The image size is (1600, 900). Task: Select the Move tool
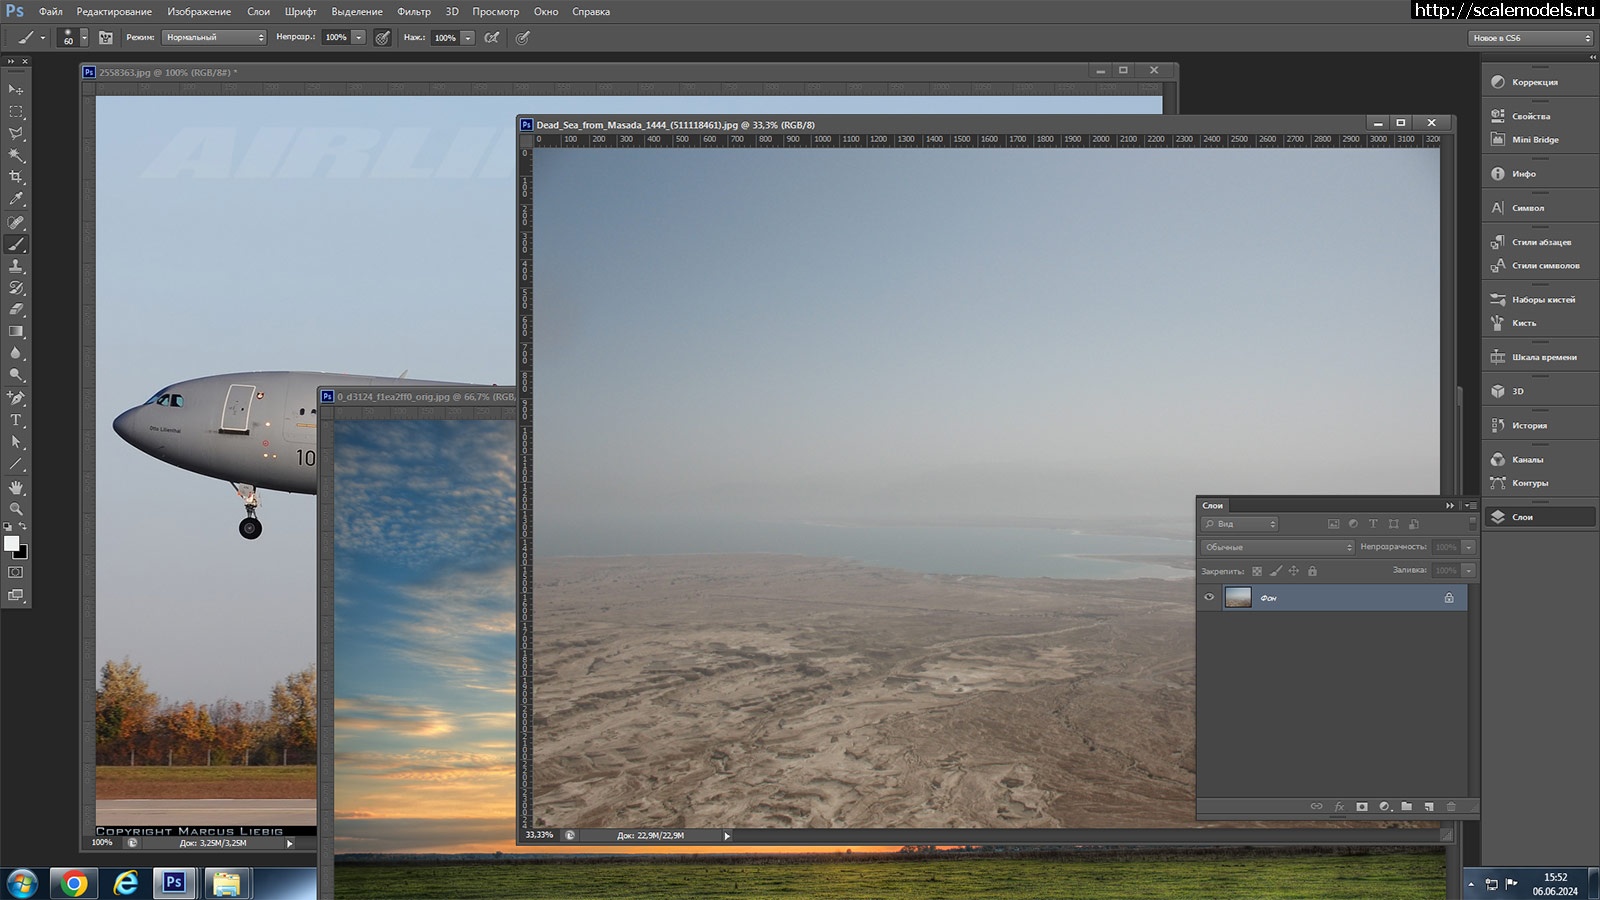[16, 89]
